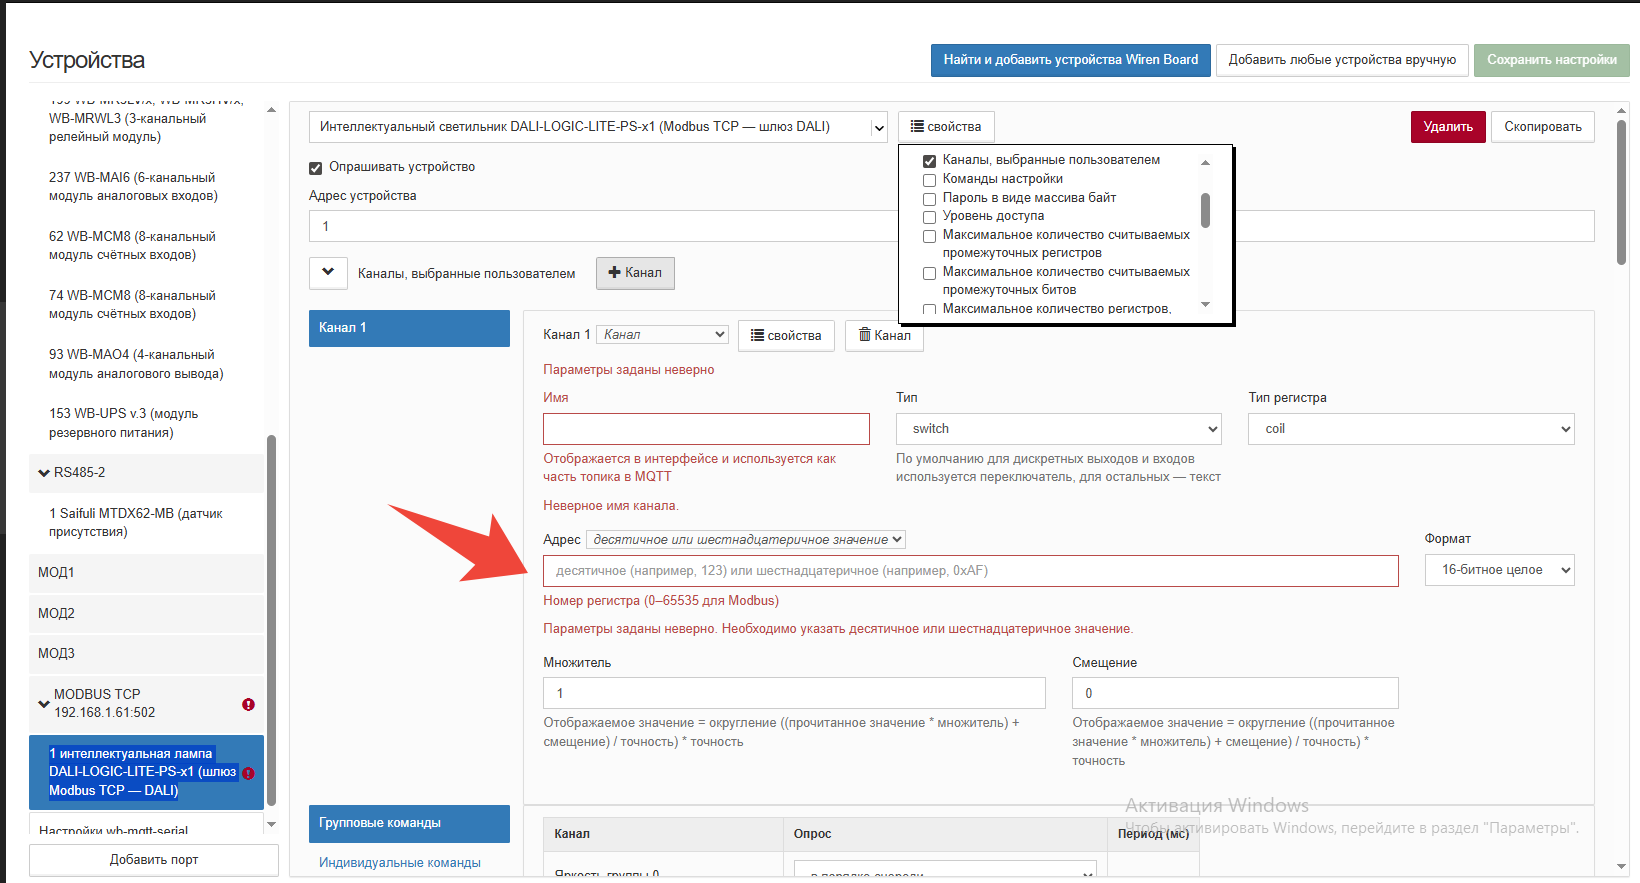Open 'Формат' 16-битное целое dropdown
1640x883 pixels.
pyautogui.click(x=1499, y=570)
